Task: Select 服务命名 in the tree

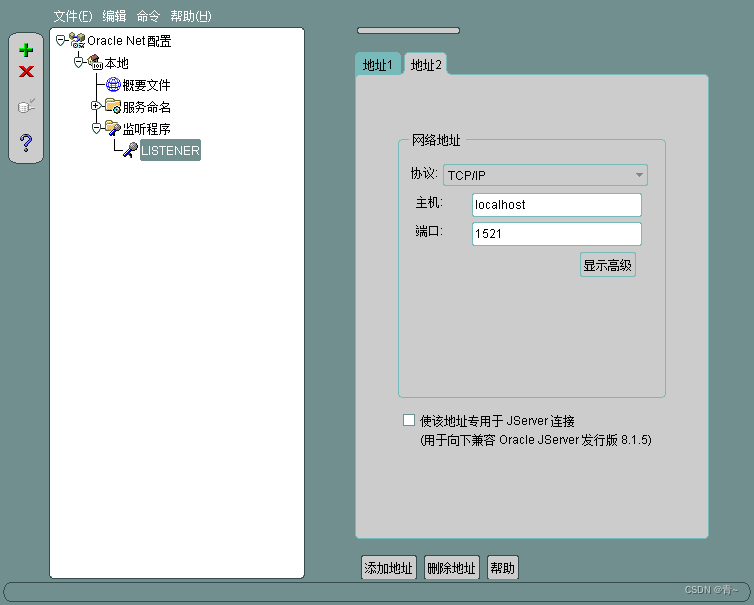Action: tap(146, 107)
